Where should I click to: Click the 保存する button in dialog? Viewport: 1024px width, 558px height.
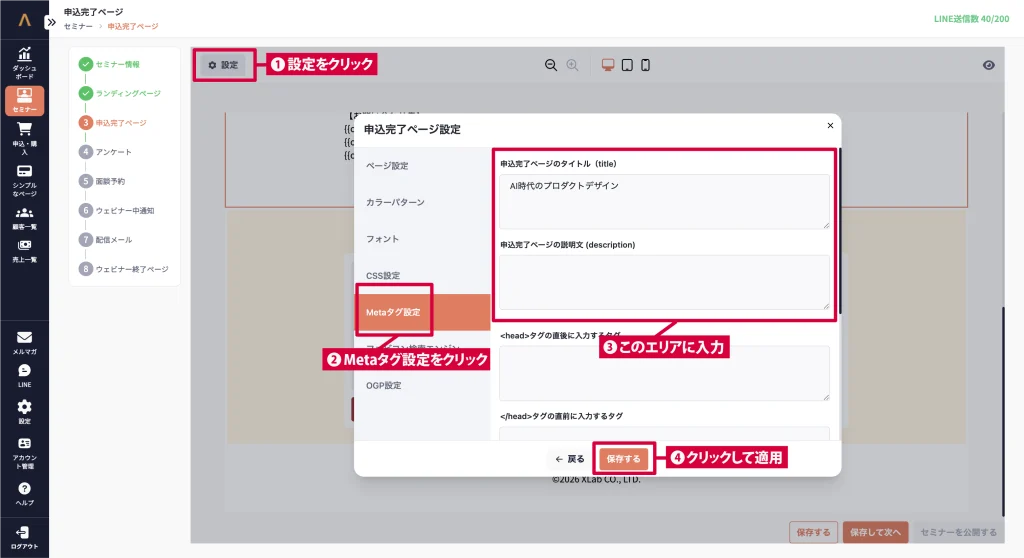(x=624, y=459)
